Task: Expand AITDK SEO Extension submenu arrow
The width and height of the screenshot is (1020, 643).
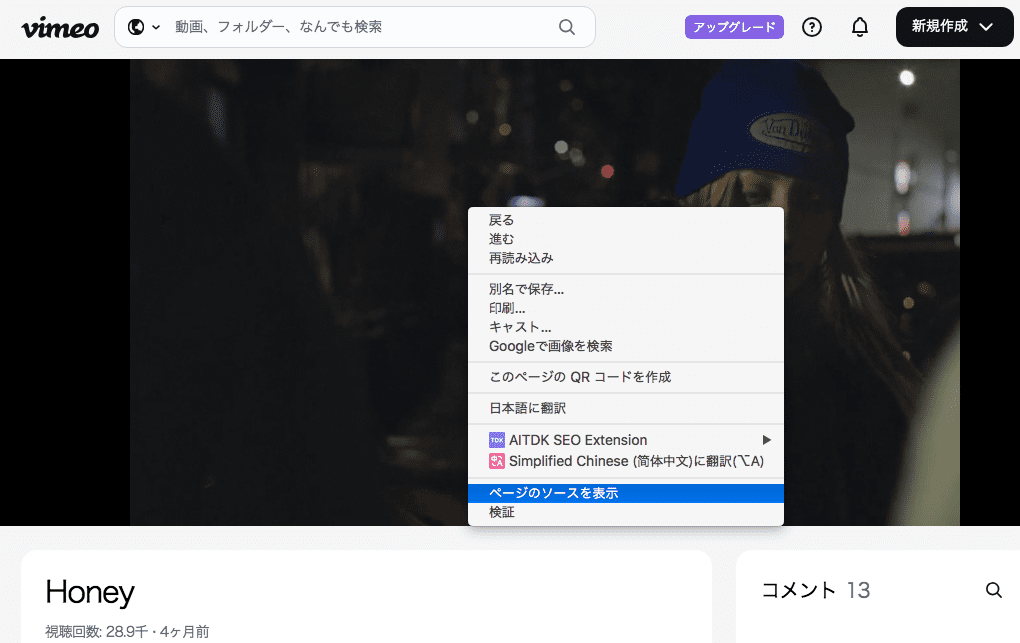Action: pyautogui.click(x=767, y=440)
